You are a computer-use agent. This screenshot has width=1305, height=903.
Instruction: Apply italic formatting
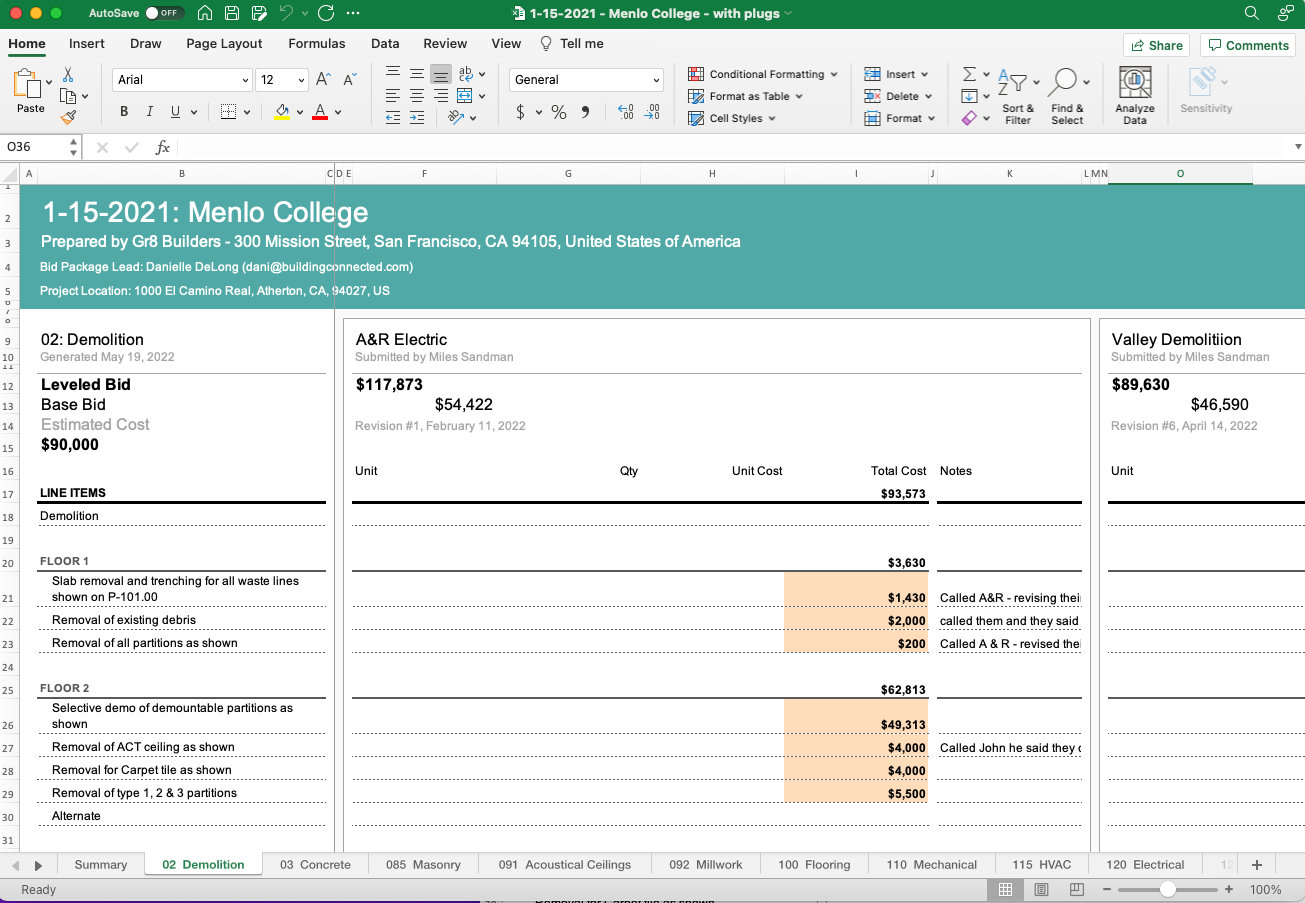point(150,112)
